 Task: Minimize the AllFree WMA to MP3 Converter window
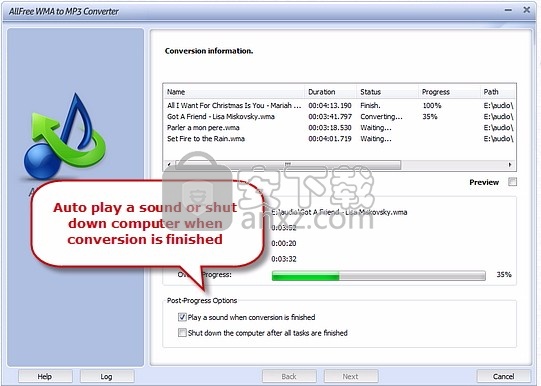(508, 10)
